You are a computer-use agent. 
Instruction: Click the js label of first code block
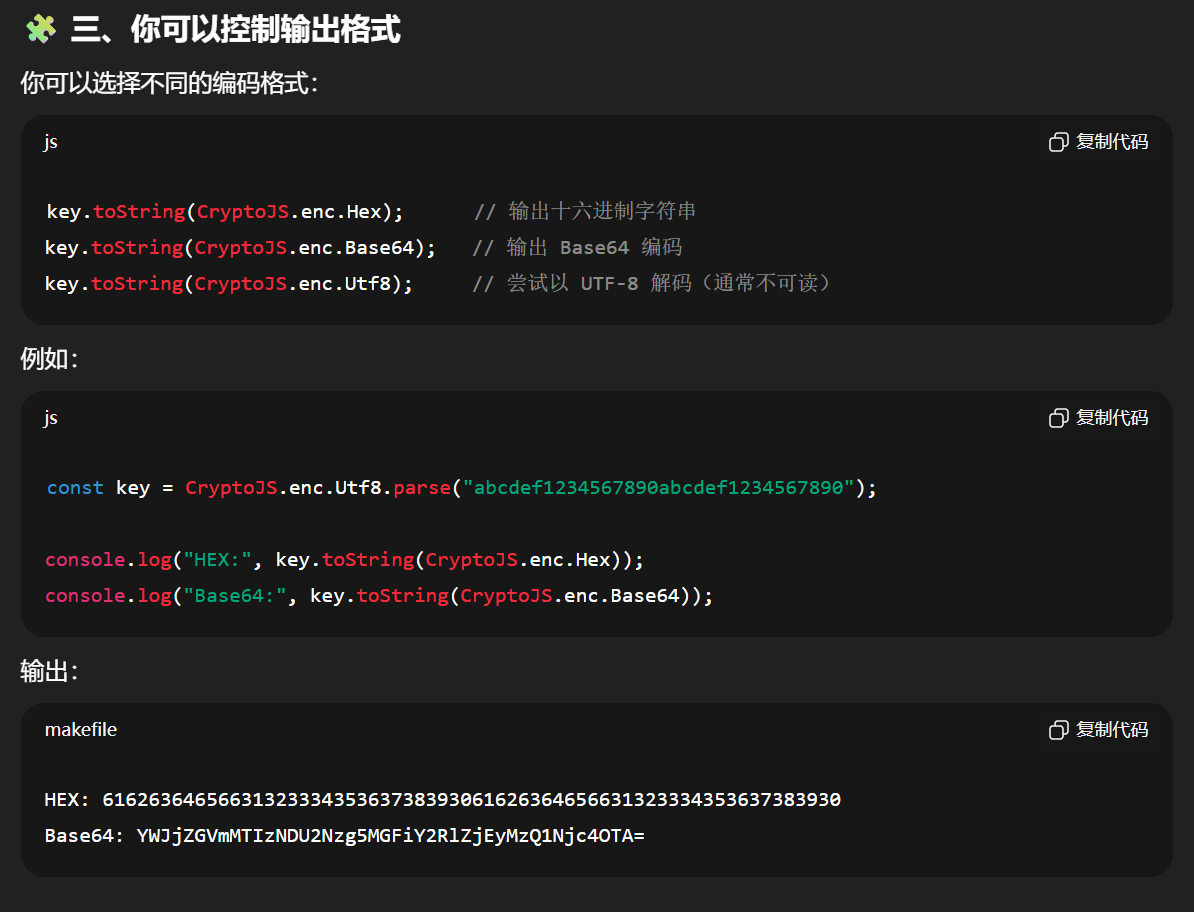tap(51, 142)
